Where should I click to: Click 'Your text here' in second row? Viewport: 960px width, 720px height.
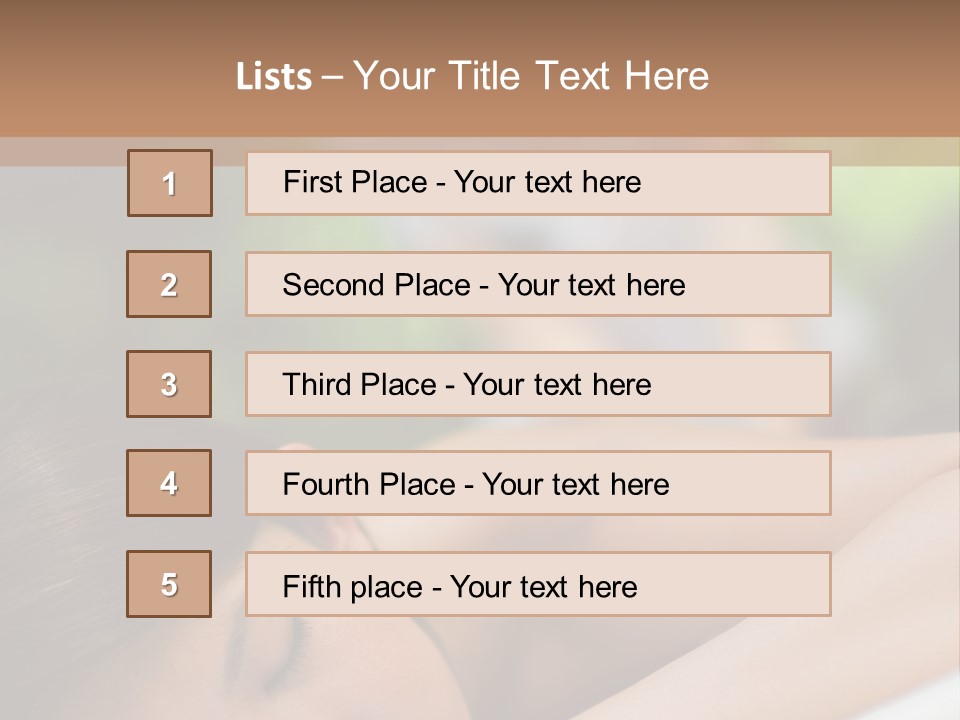[x=591, y=285]
